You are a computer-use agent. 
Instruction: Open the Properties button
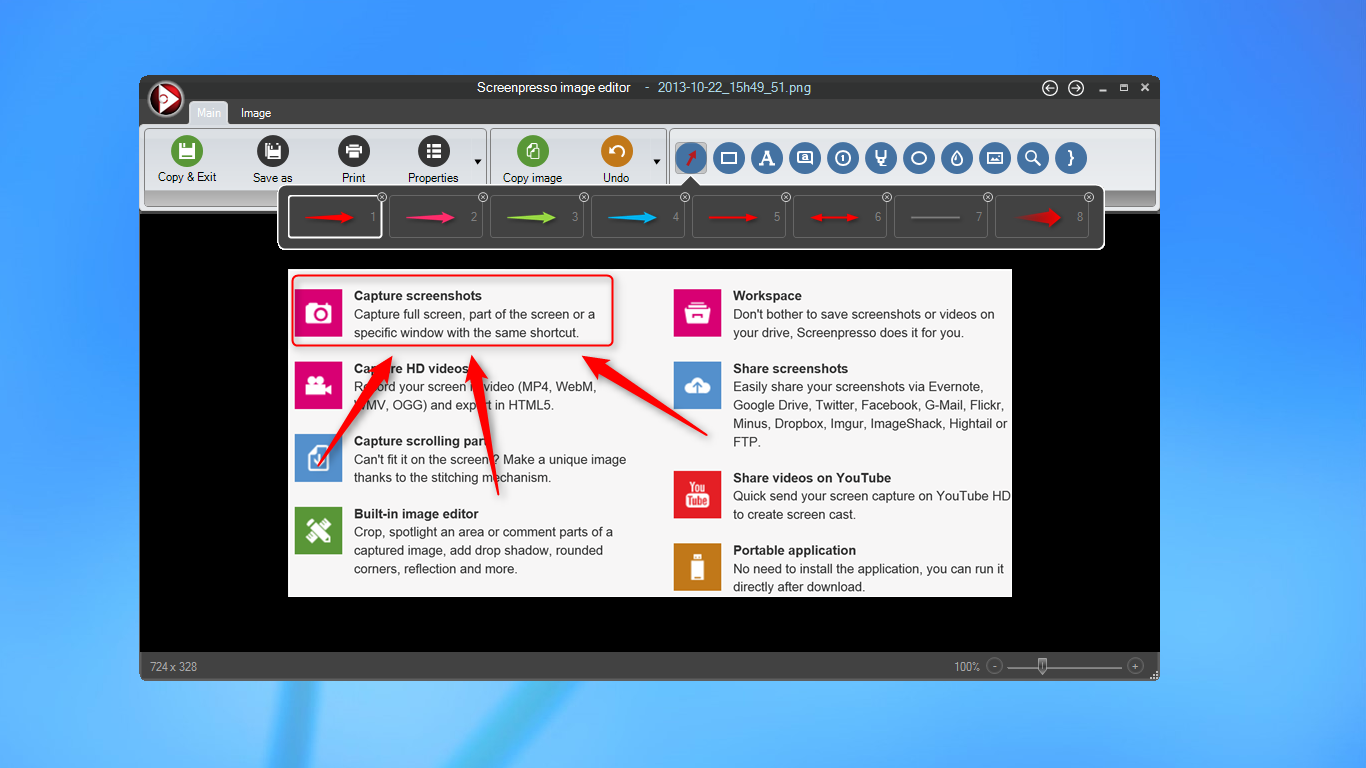click(x=433, y=160)
